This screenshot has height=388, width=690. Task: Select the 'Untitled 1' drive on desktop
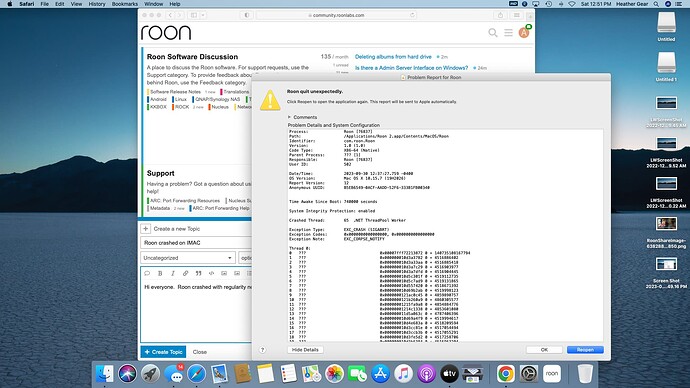tap(666, 67)
